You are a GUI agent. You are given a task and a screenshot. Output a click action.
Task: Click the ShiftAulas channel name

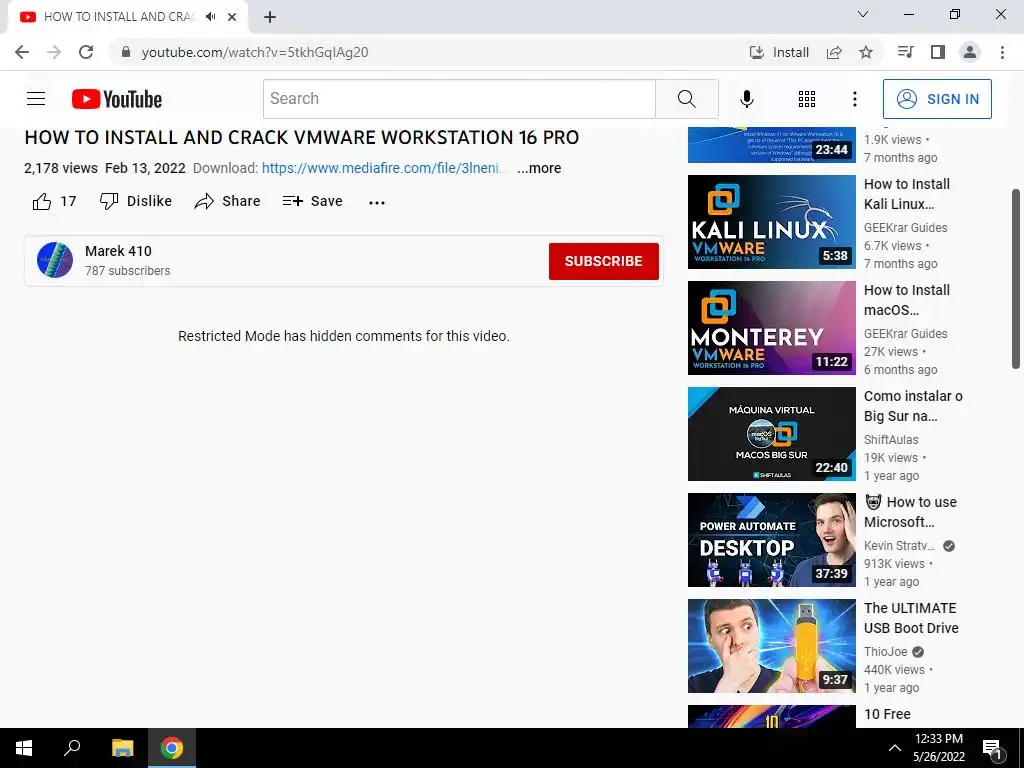pyautogui.click(x=891, y=440)
